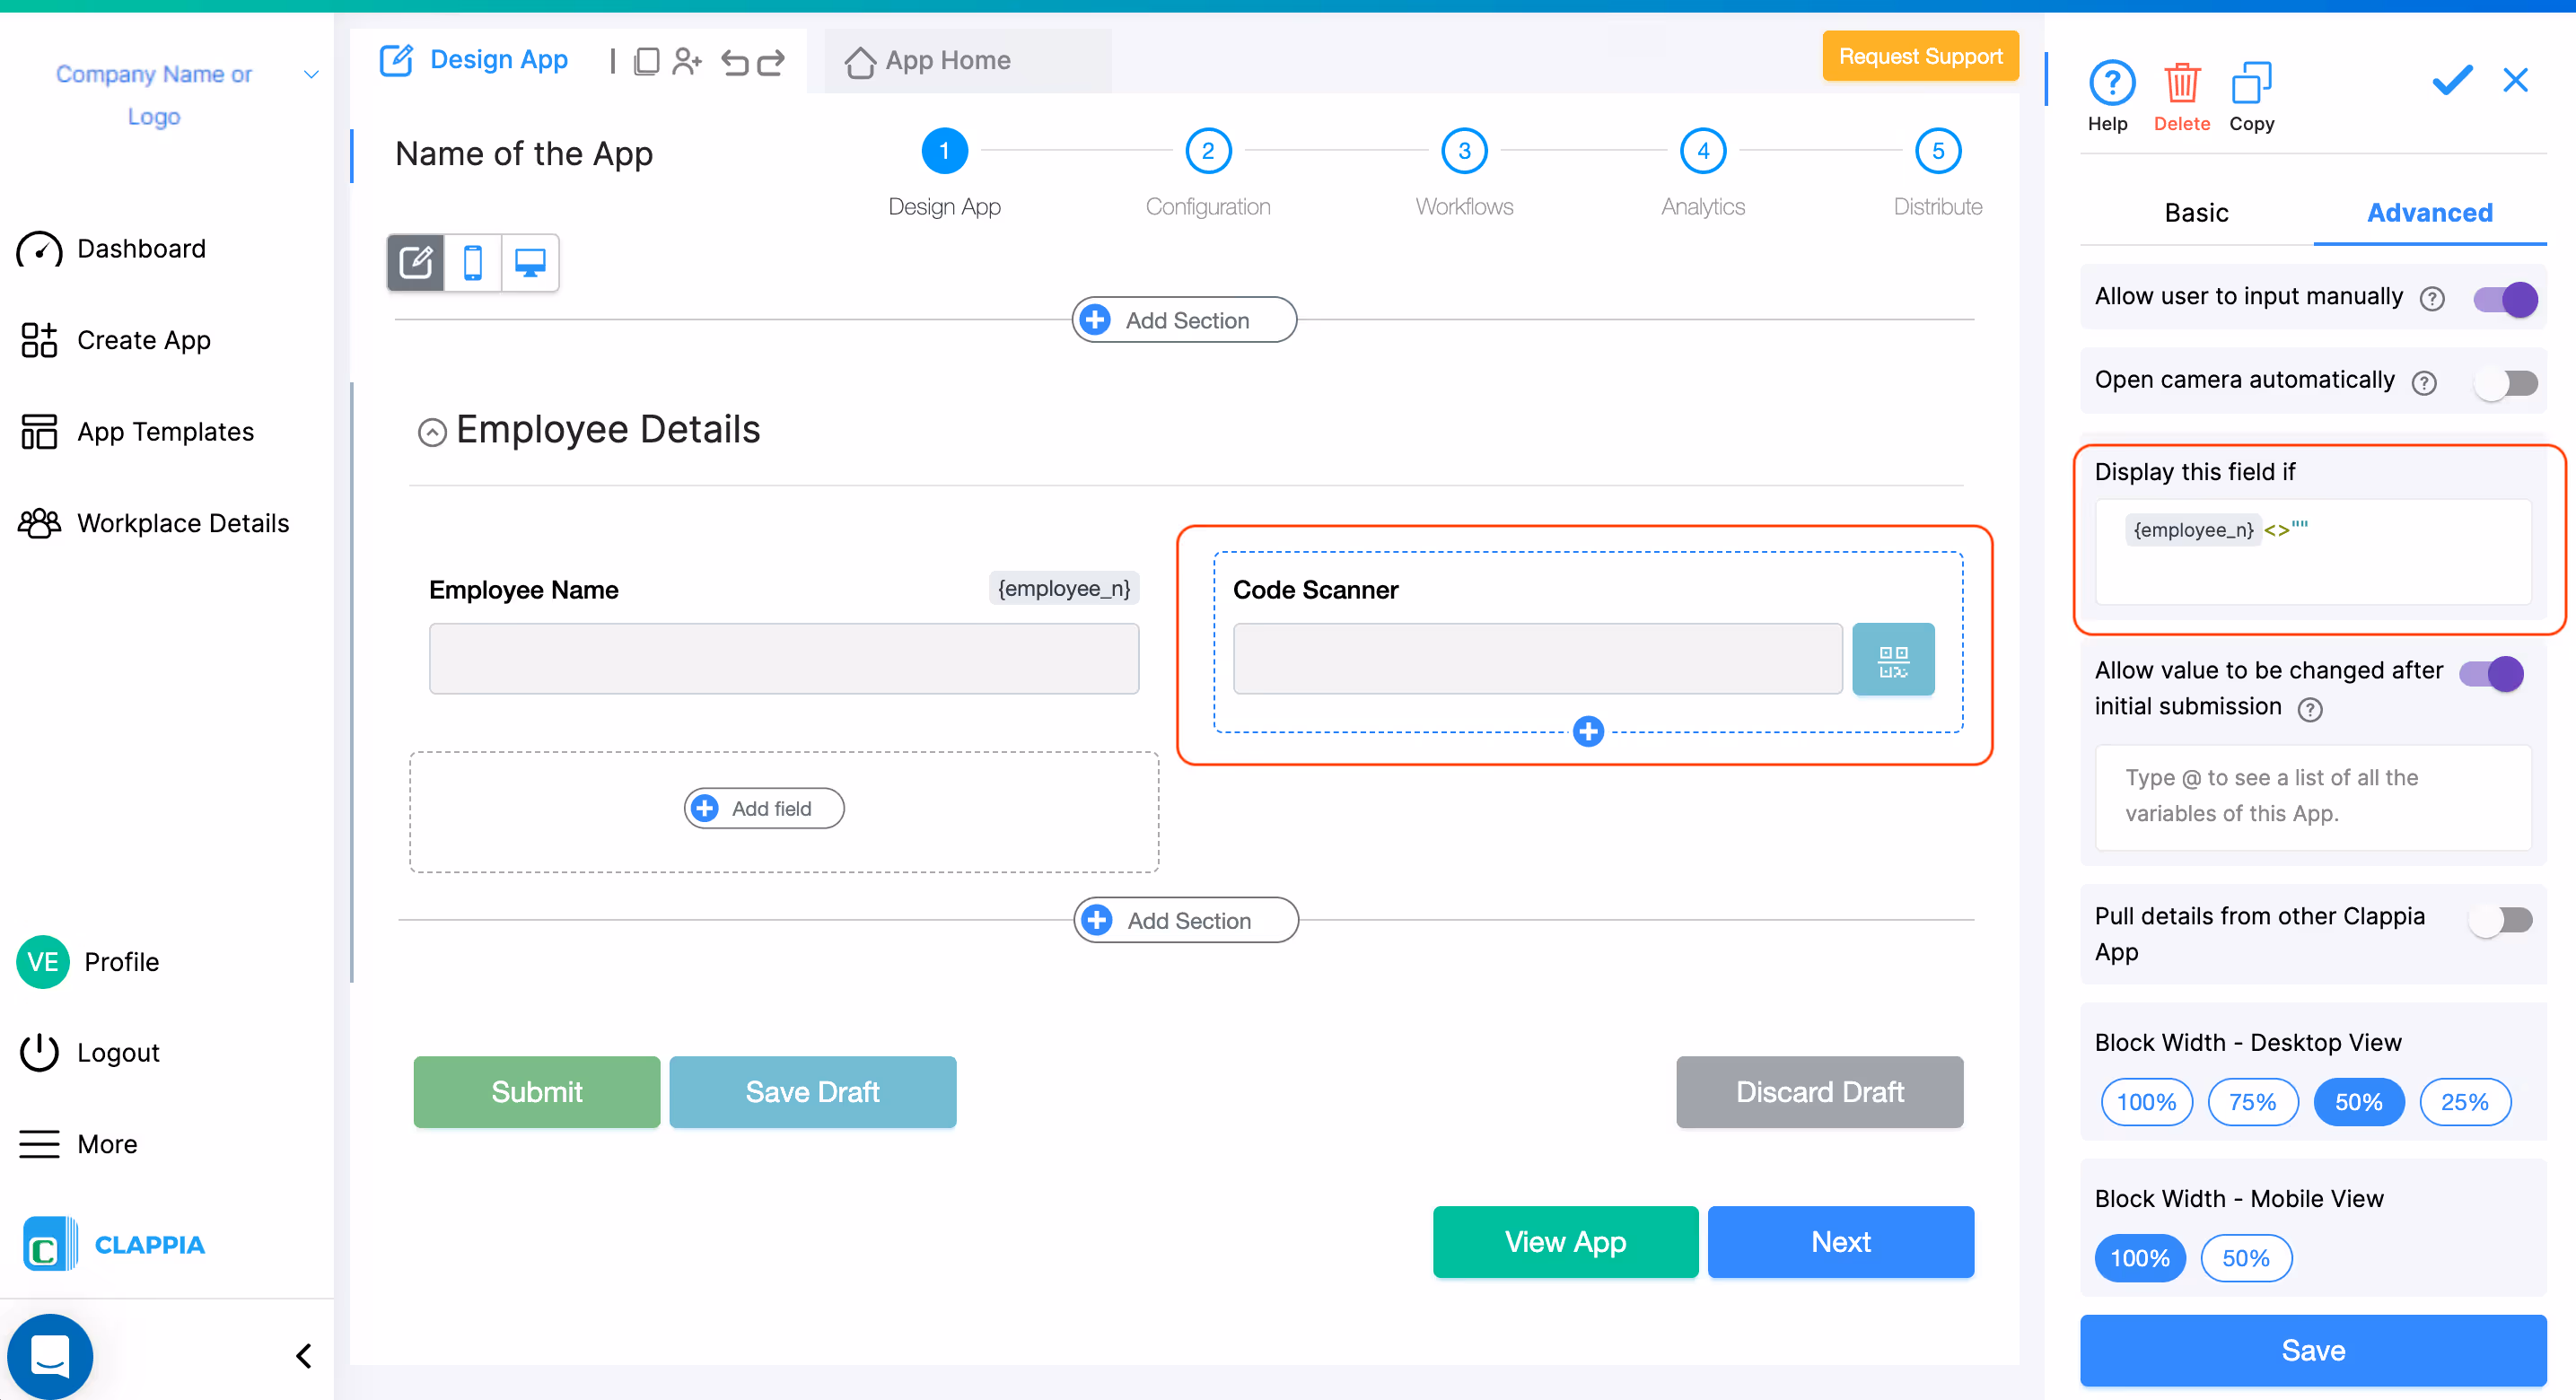Delete field using trash icon
2576x1400 pixels.
[x=2181, y=84]
